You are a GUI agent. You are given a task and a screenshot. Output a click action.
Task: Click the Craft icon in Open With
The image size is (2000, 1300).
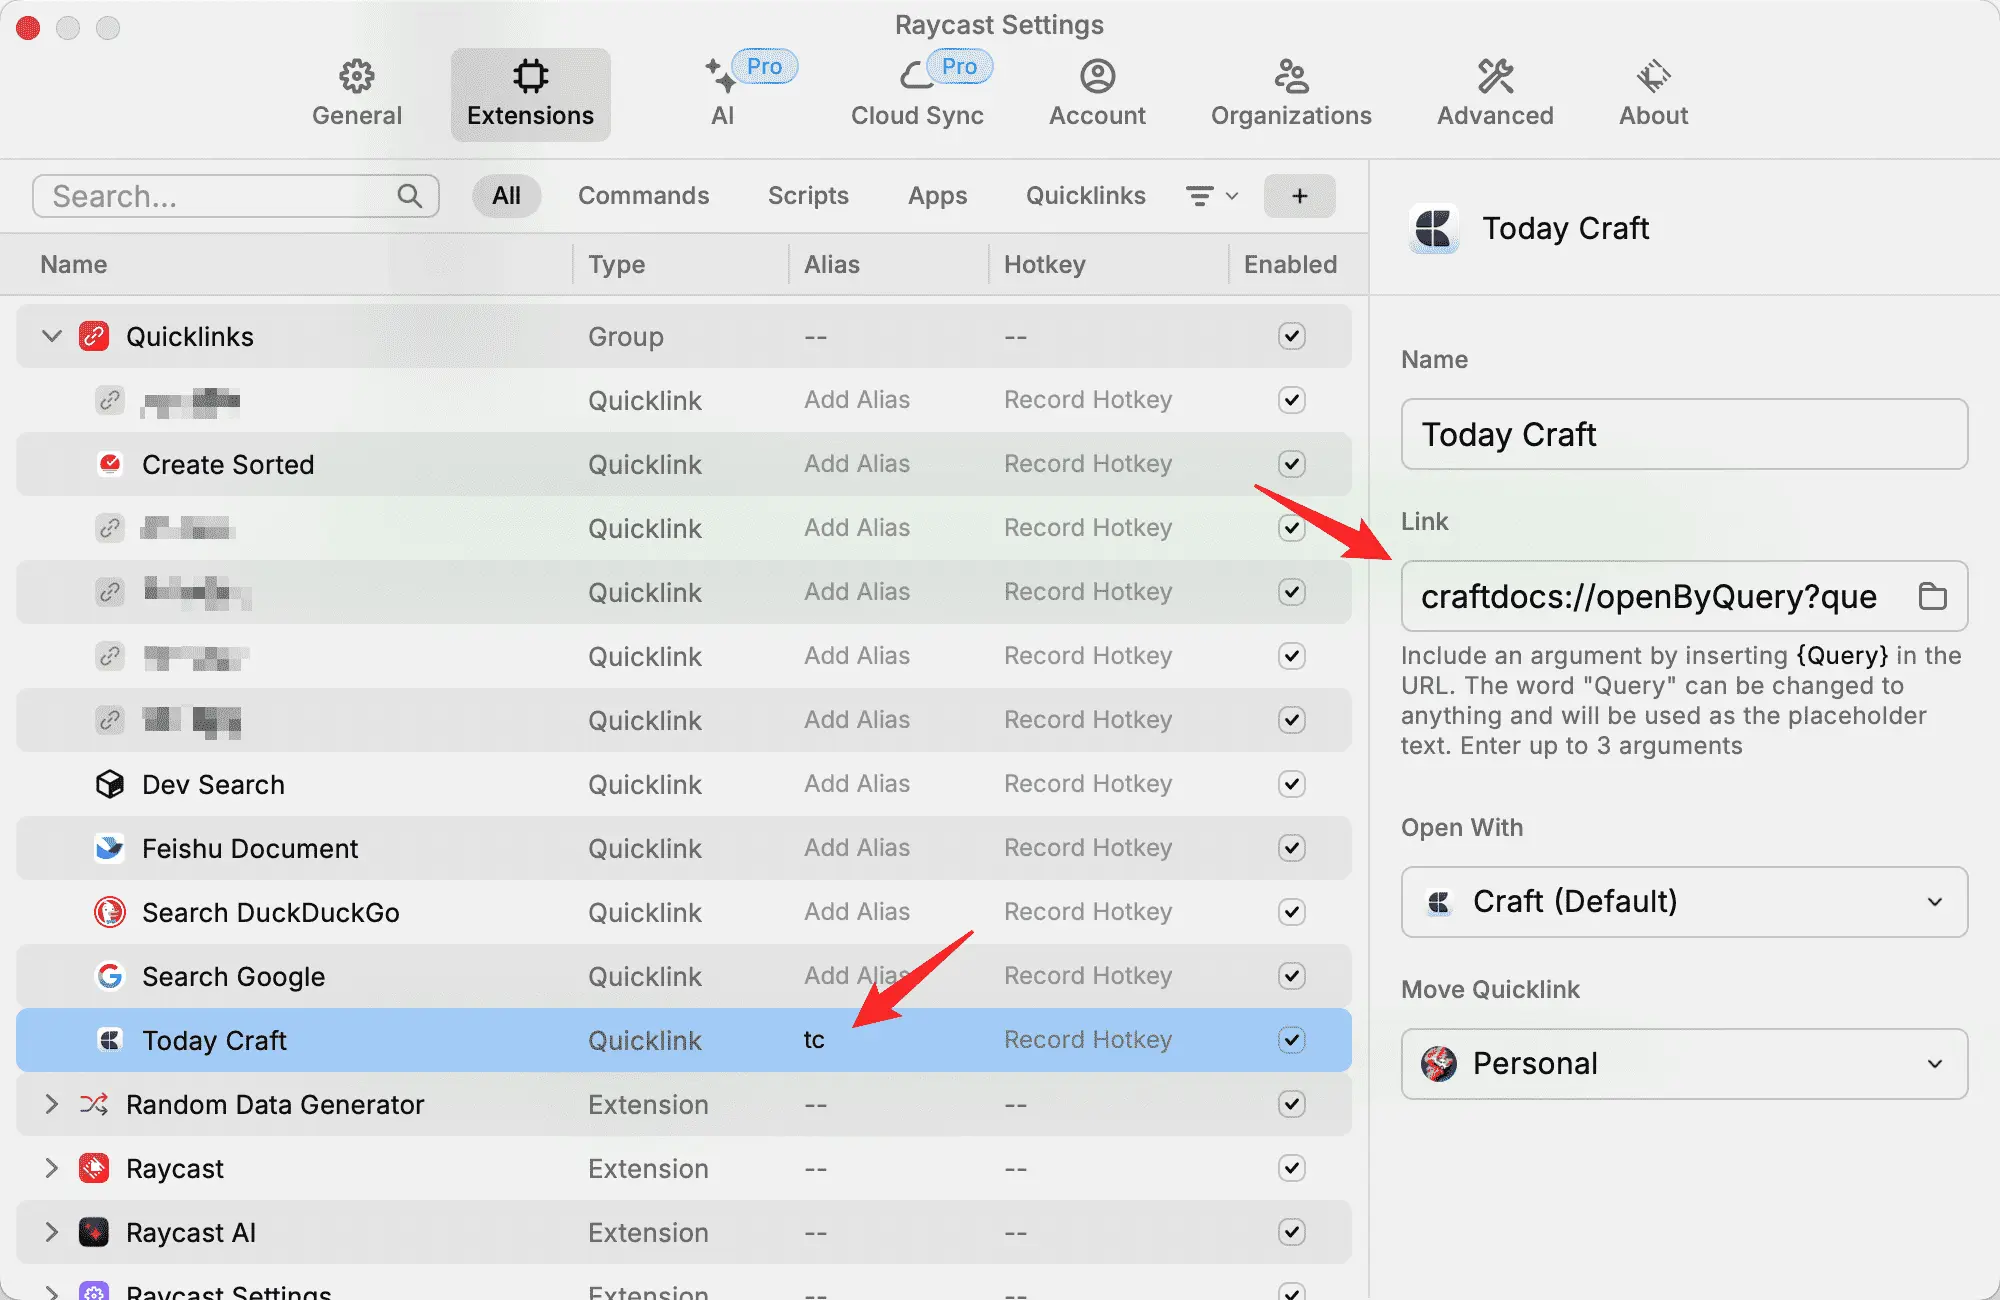point(1439,902)
